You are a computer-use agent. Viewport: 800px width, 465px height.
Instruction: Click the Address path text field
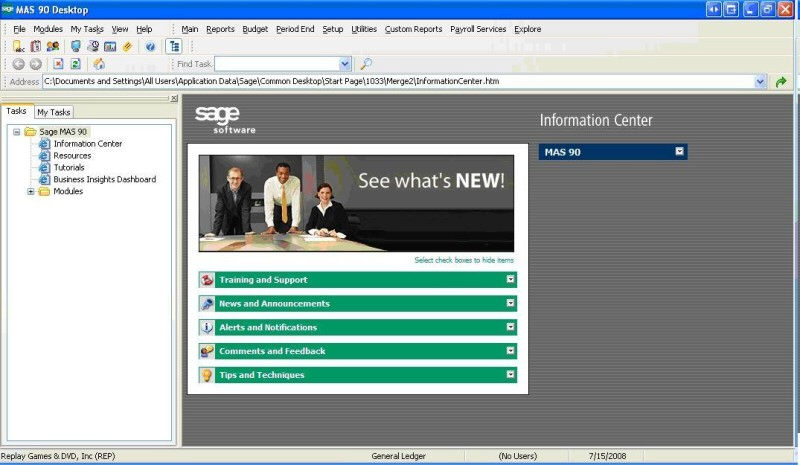pos(399,81)
